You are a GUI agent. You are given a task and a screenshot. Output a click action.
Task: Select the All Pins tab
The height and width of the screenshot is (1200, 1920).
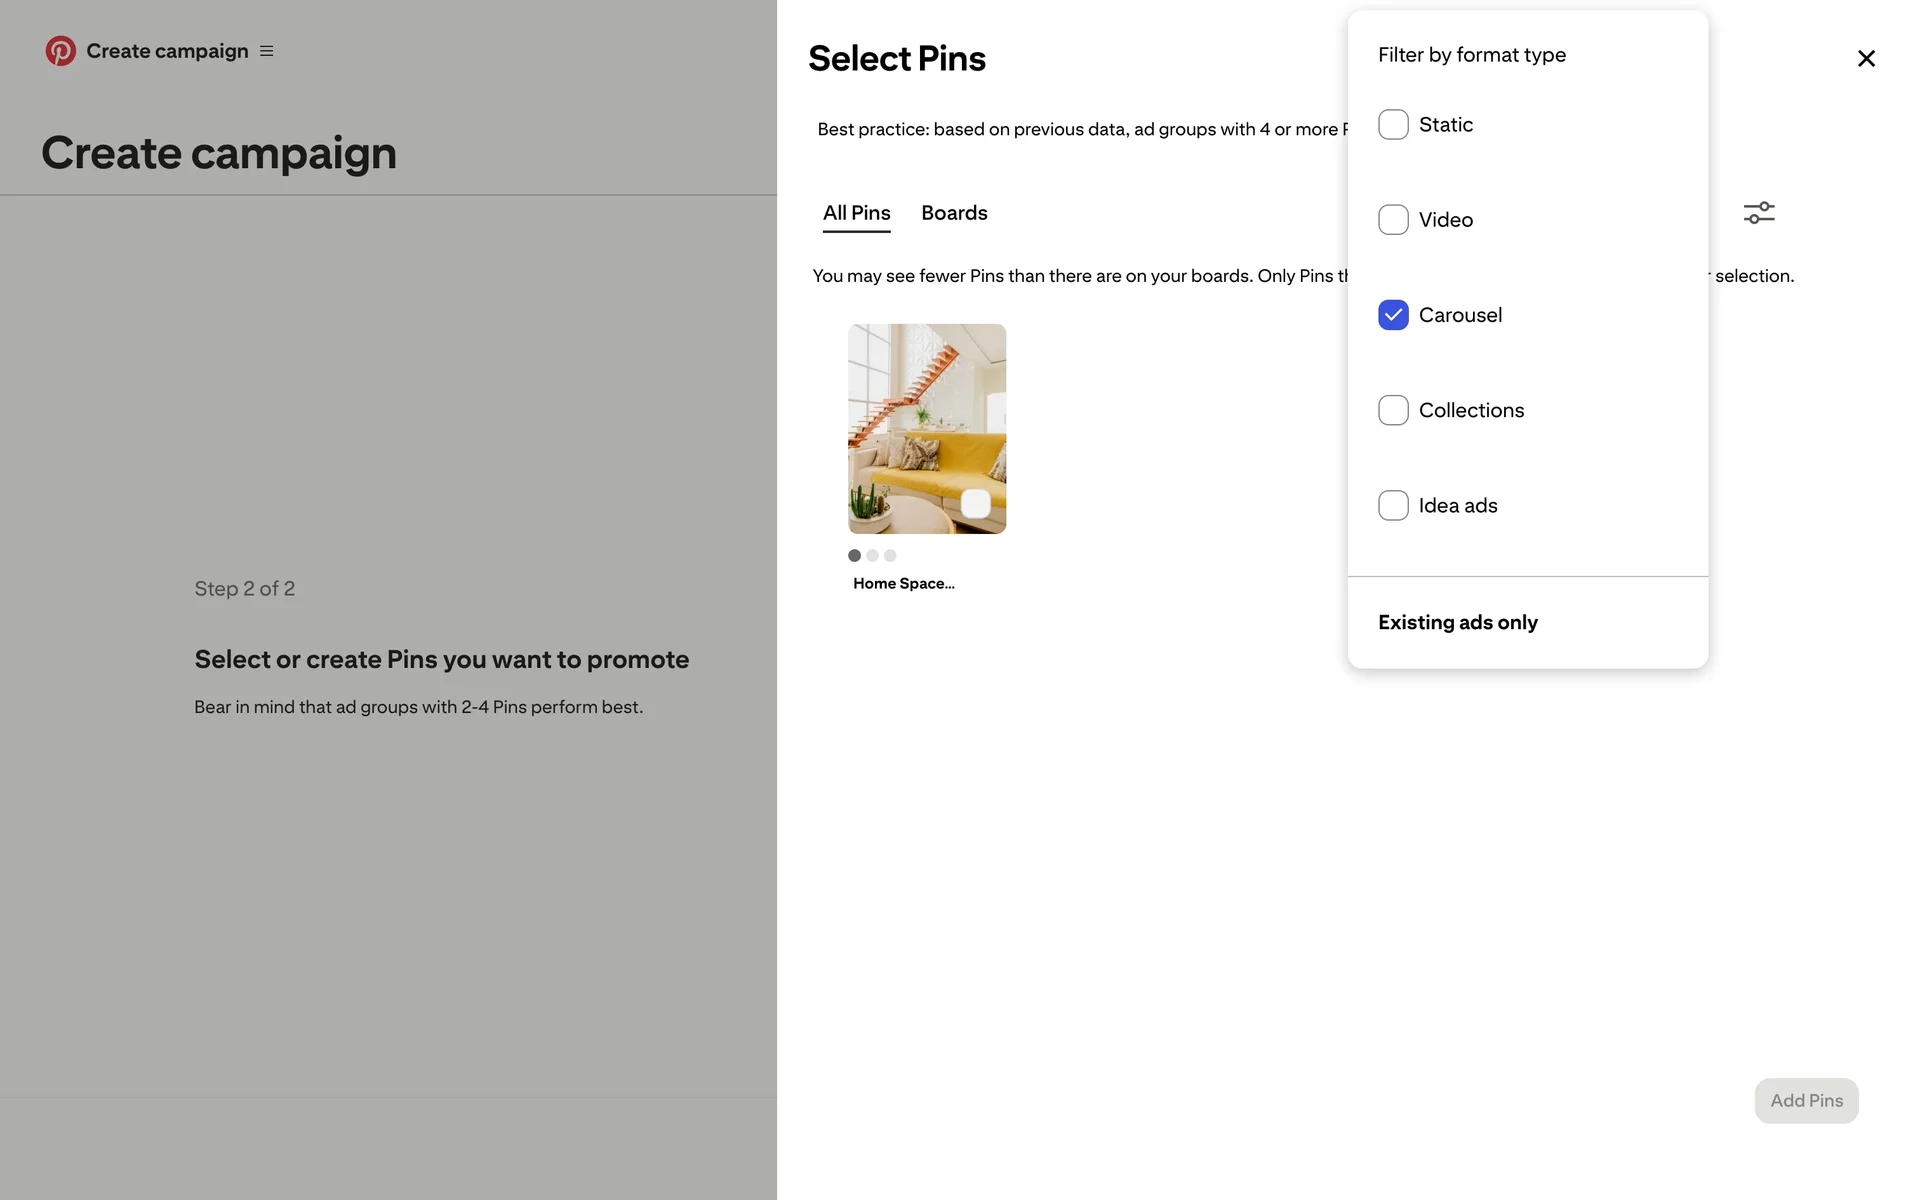point(856,213)
